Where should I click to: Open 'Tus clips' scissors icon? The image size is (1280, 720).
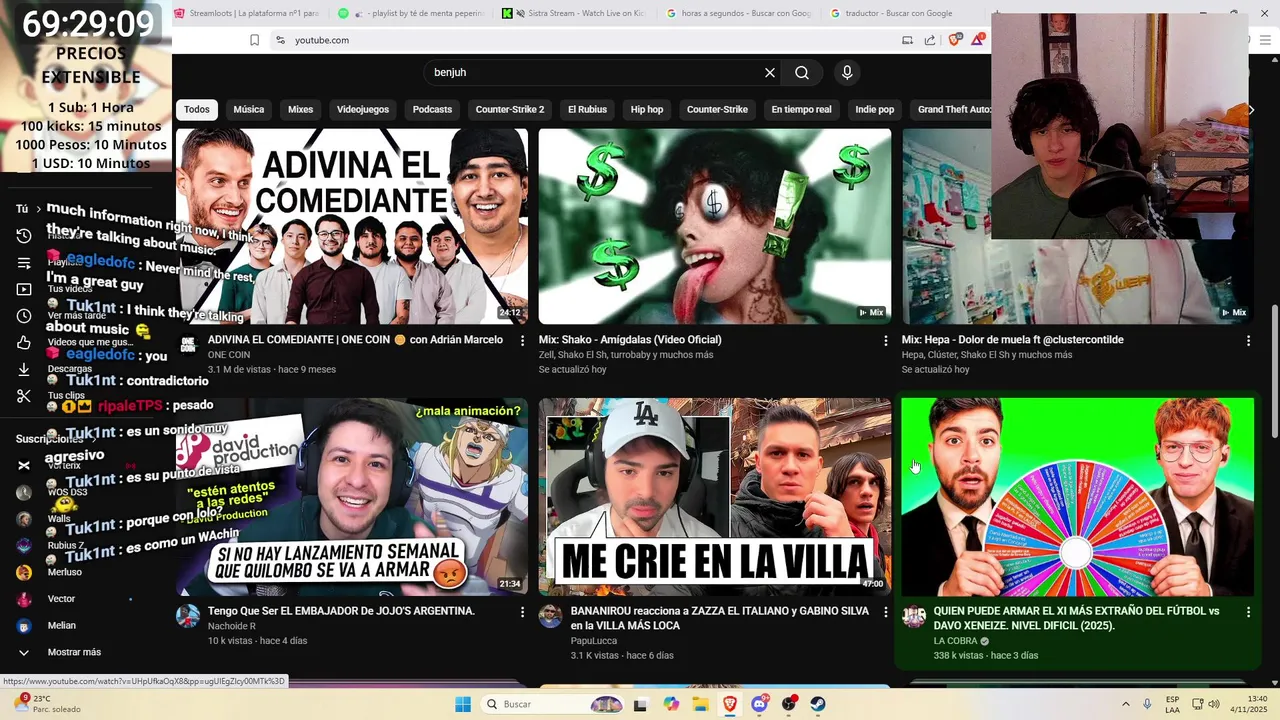tap(24, 396)
